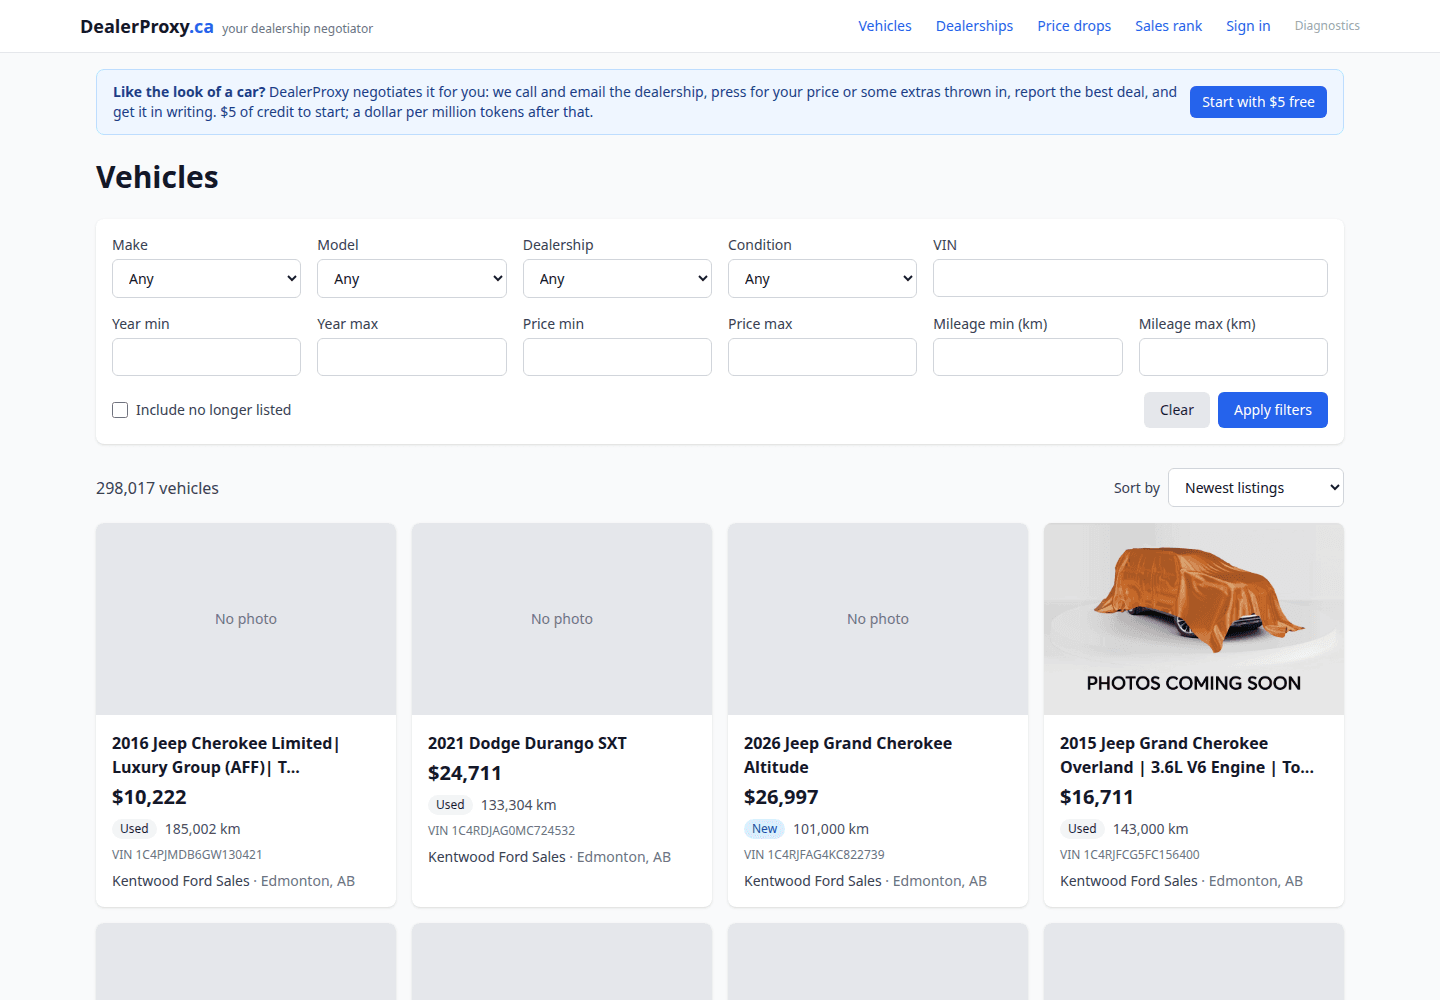Click the $10,222 price text
Viewport: 1440px width, 1000px height.
tap(149, 797)
